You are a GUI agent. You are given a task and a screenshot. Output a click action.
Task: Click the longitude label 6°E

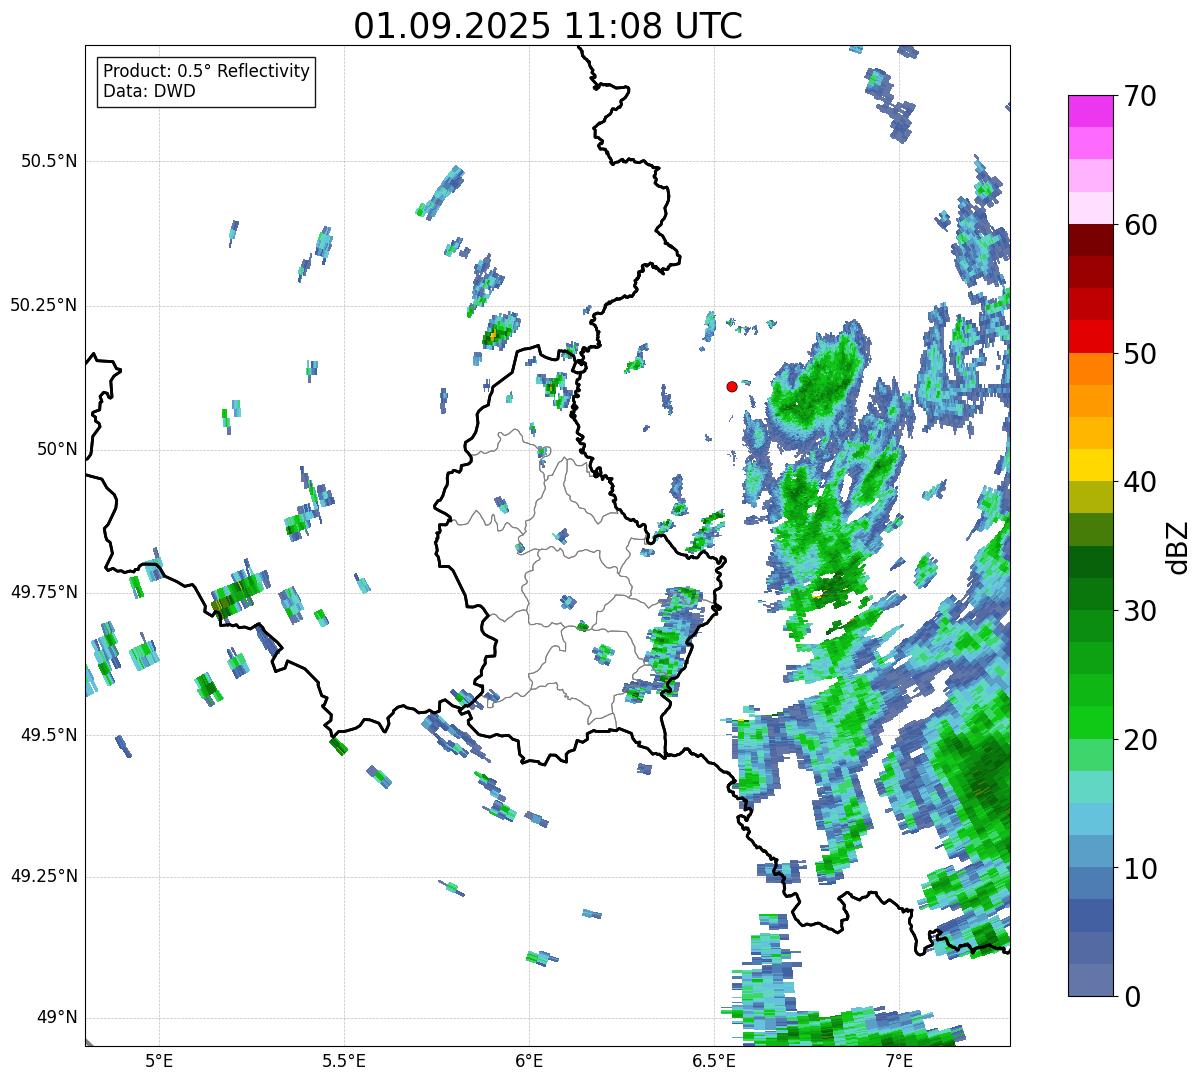pos(529,1060)
